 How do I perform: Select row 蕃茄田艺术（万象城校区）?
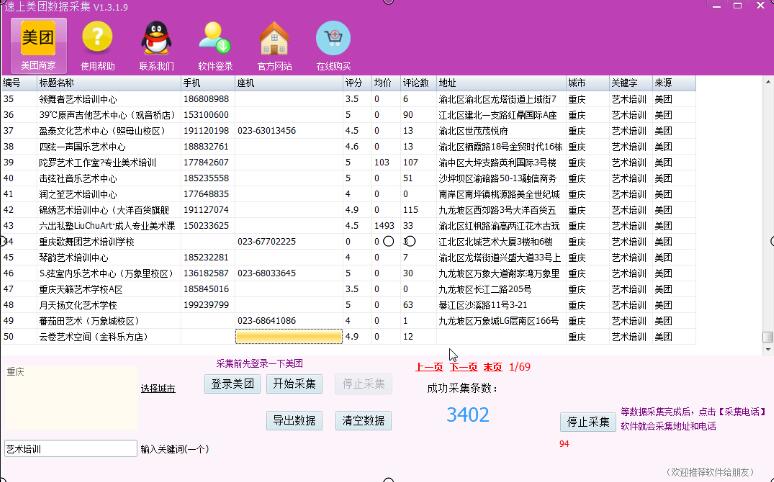click(348, 321)
